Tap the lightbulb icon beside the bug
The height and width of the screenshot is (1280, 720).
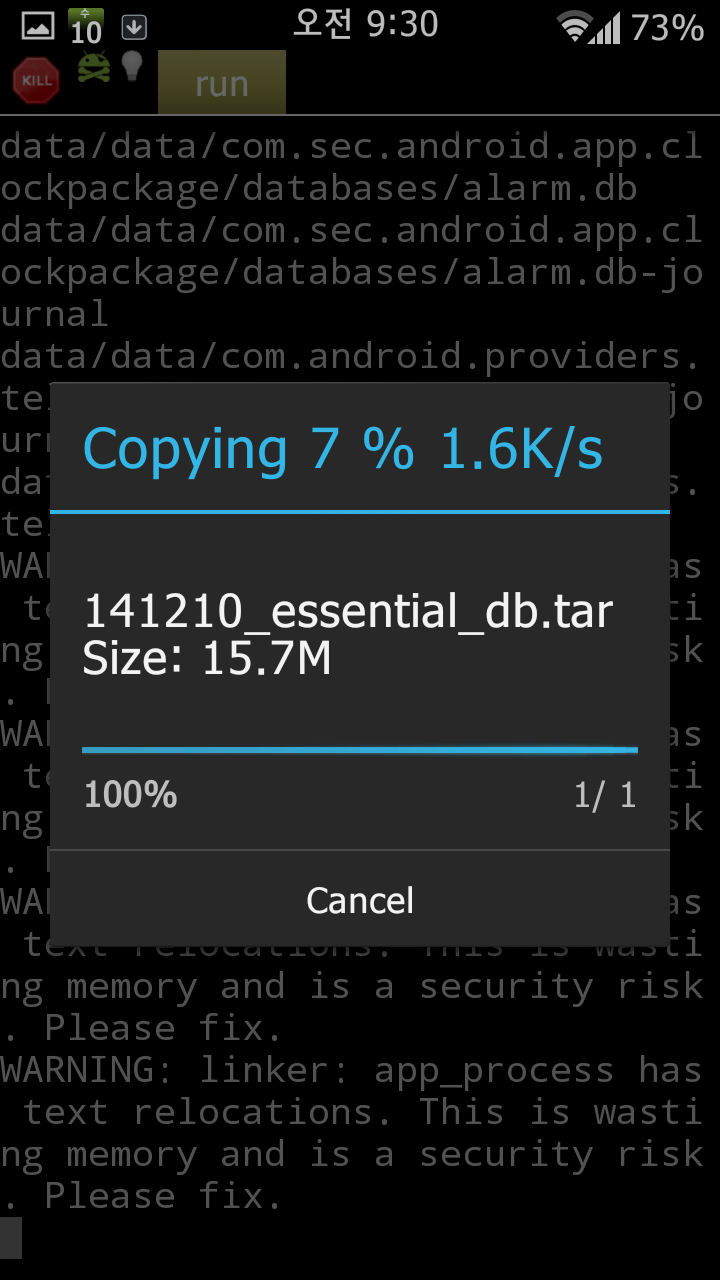(132, 66)
